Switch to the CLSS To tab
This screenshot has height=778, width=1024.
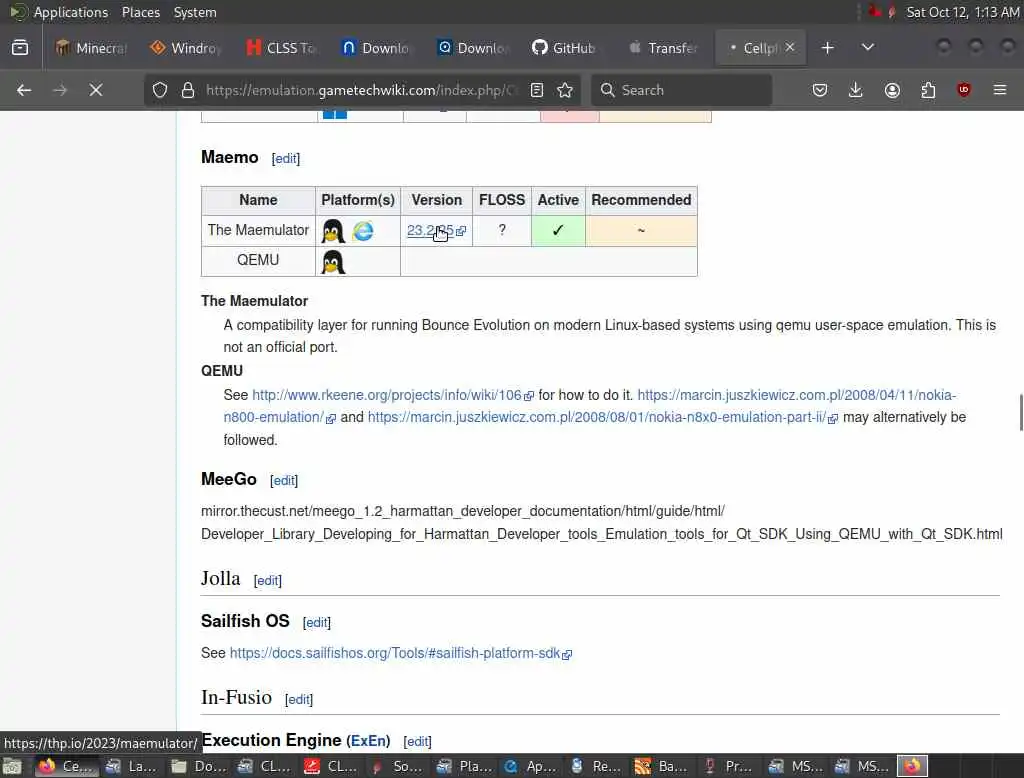(x=281, y=48)
